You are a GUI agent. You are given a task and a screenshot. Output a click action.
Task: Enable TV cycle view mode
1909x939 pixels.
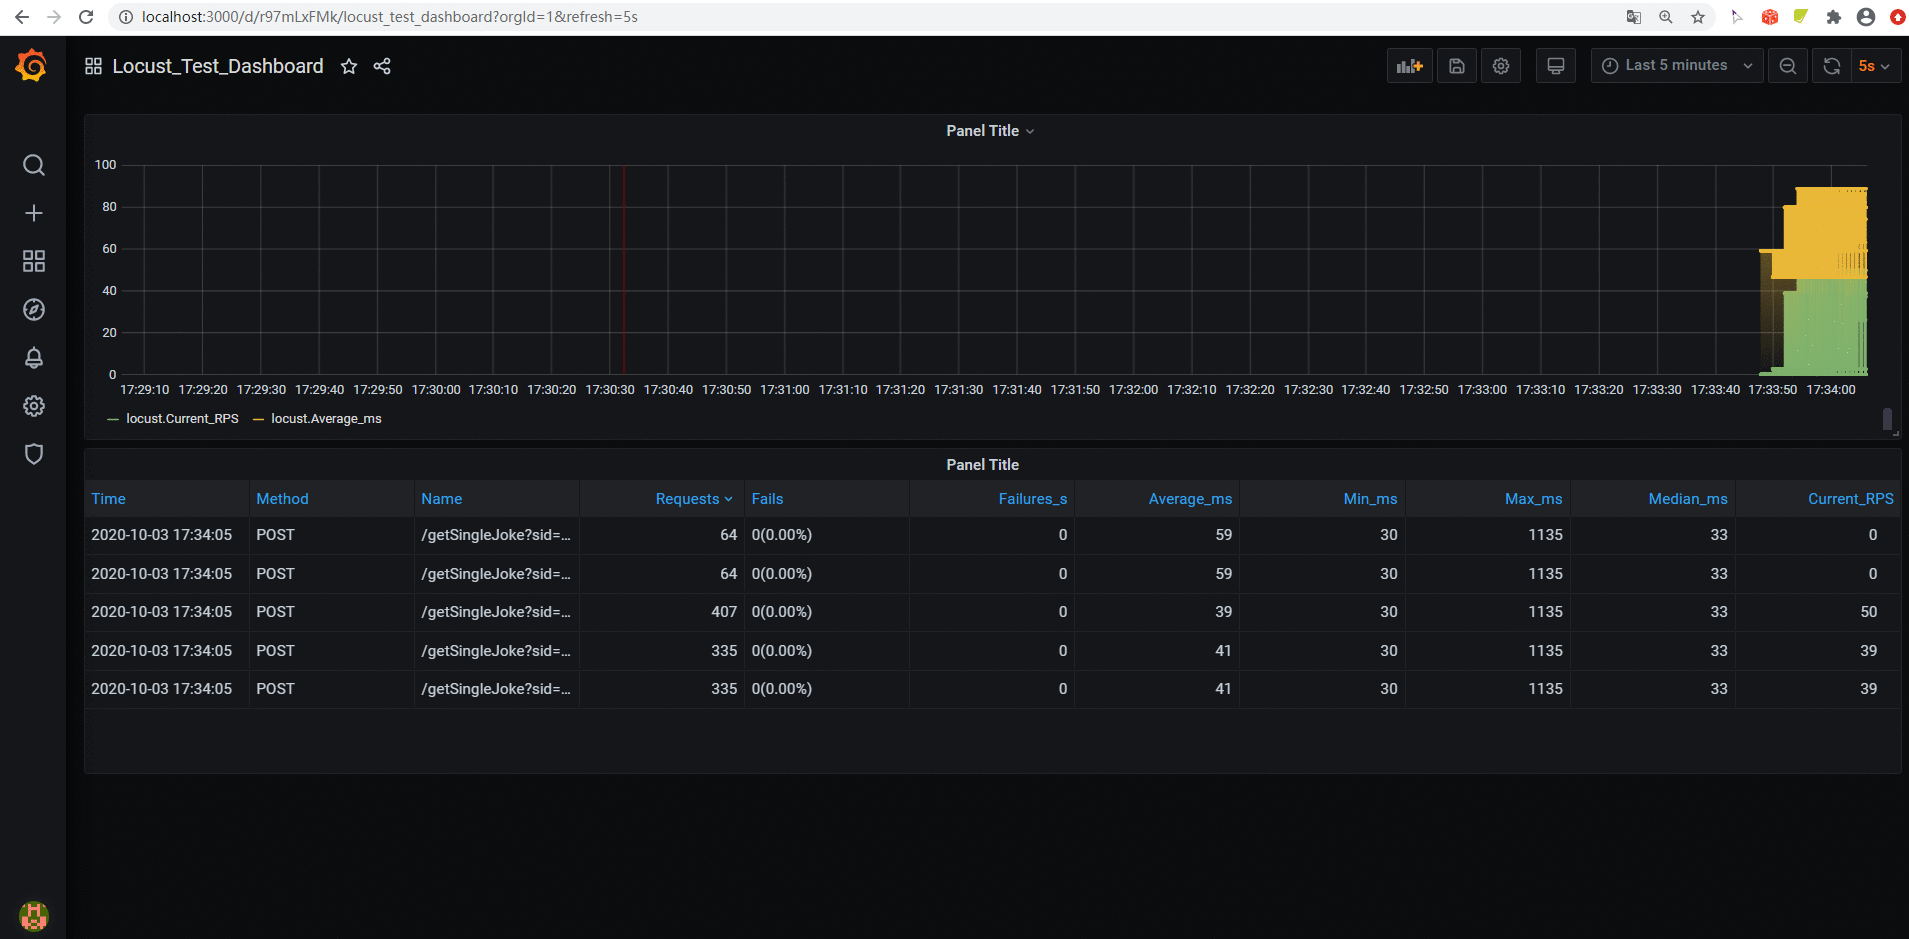pyautogui.click(x=1554, y=65)
